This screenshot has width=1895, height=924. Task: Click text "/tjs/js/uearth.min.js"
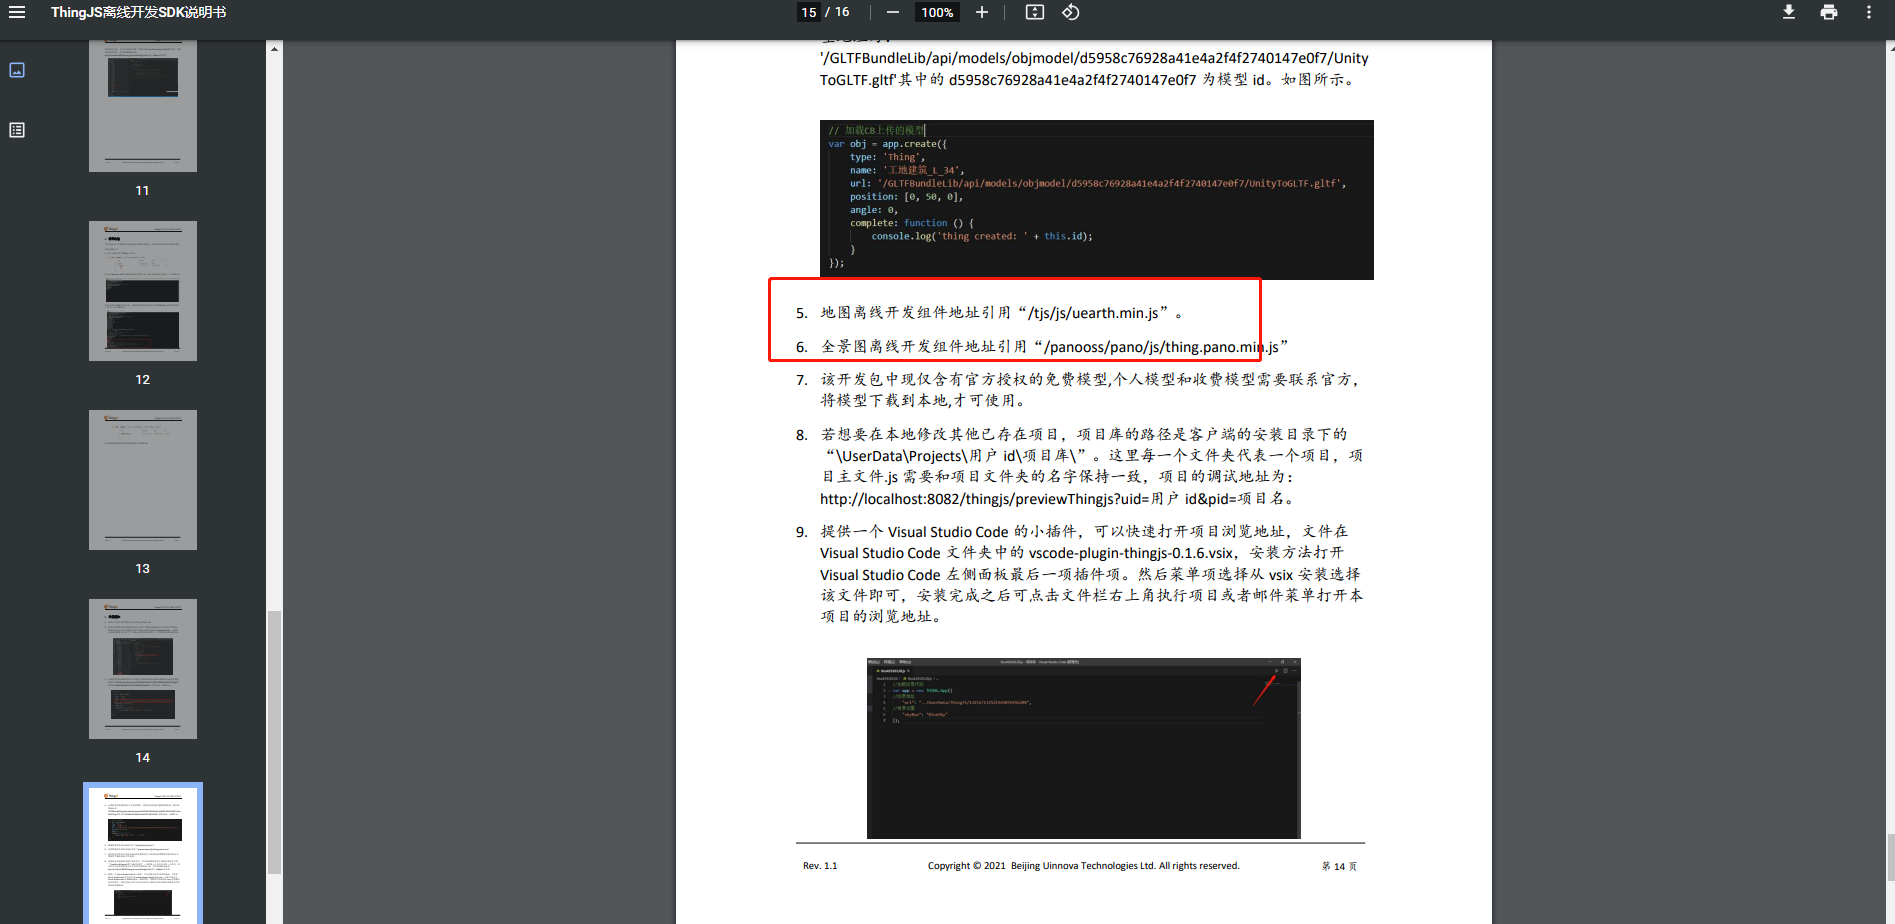point(1093,313)
